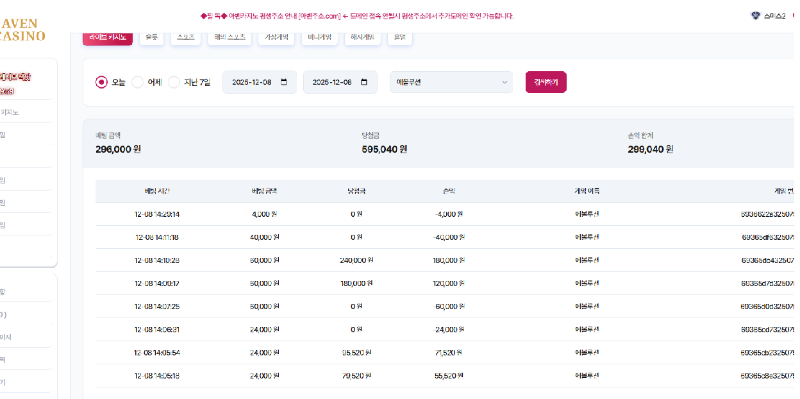
Task: Click the 배팅 시간 column header
Action: click(157, 191)
